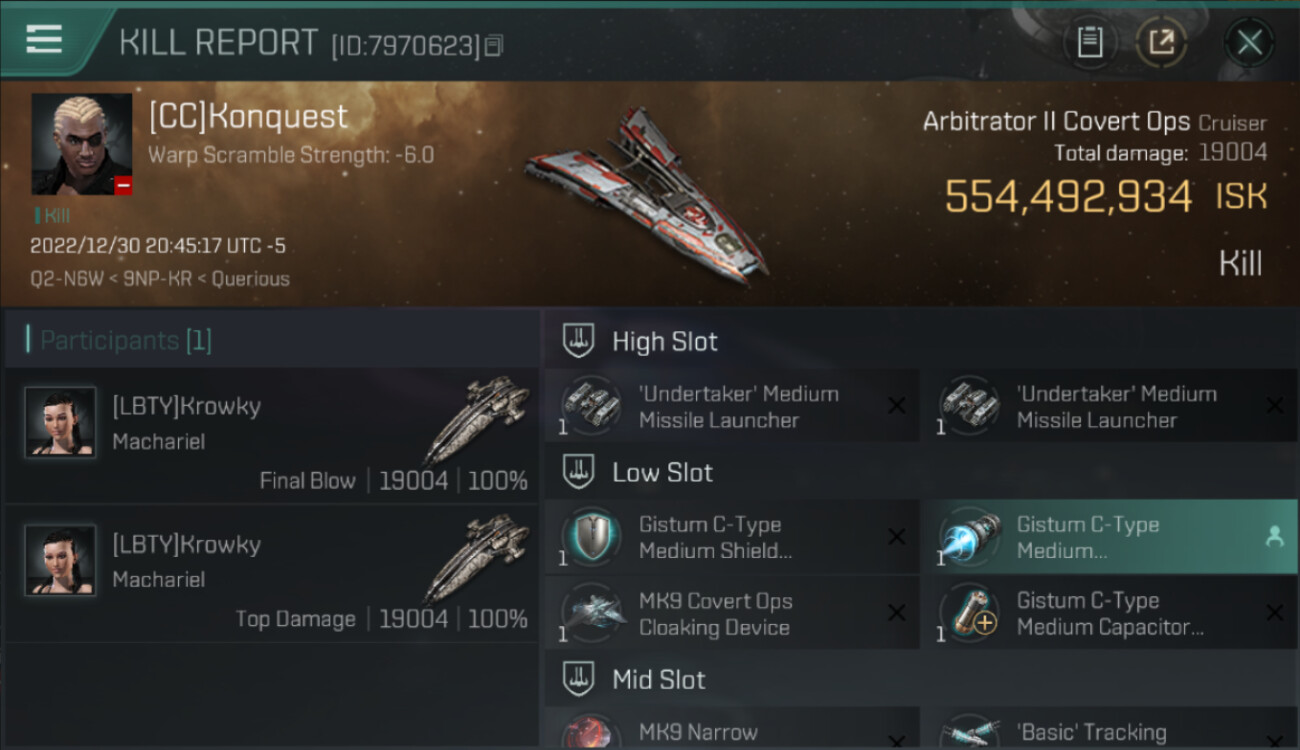Collapse the High Slot section

(578, 340)
